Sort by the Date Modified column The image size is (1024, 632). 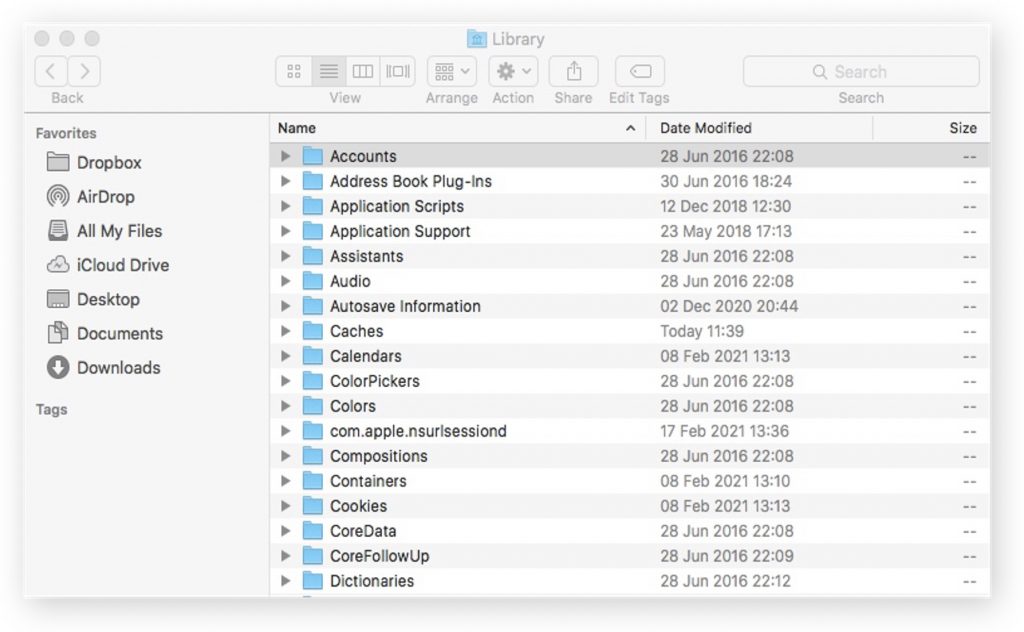705,128
